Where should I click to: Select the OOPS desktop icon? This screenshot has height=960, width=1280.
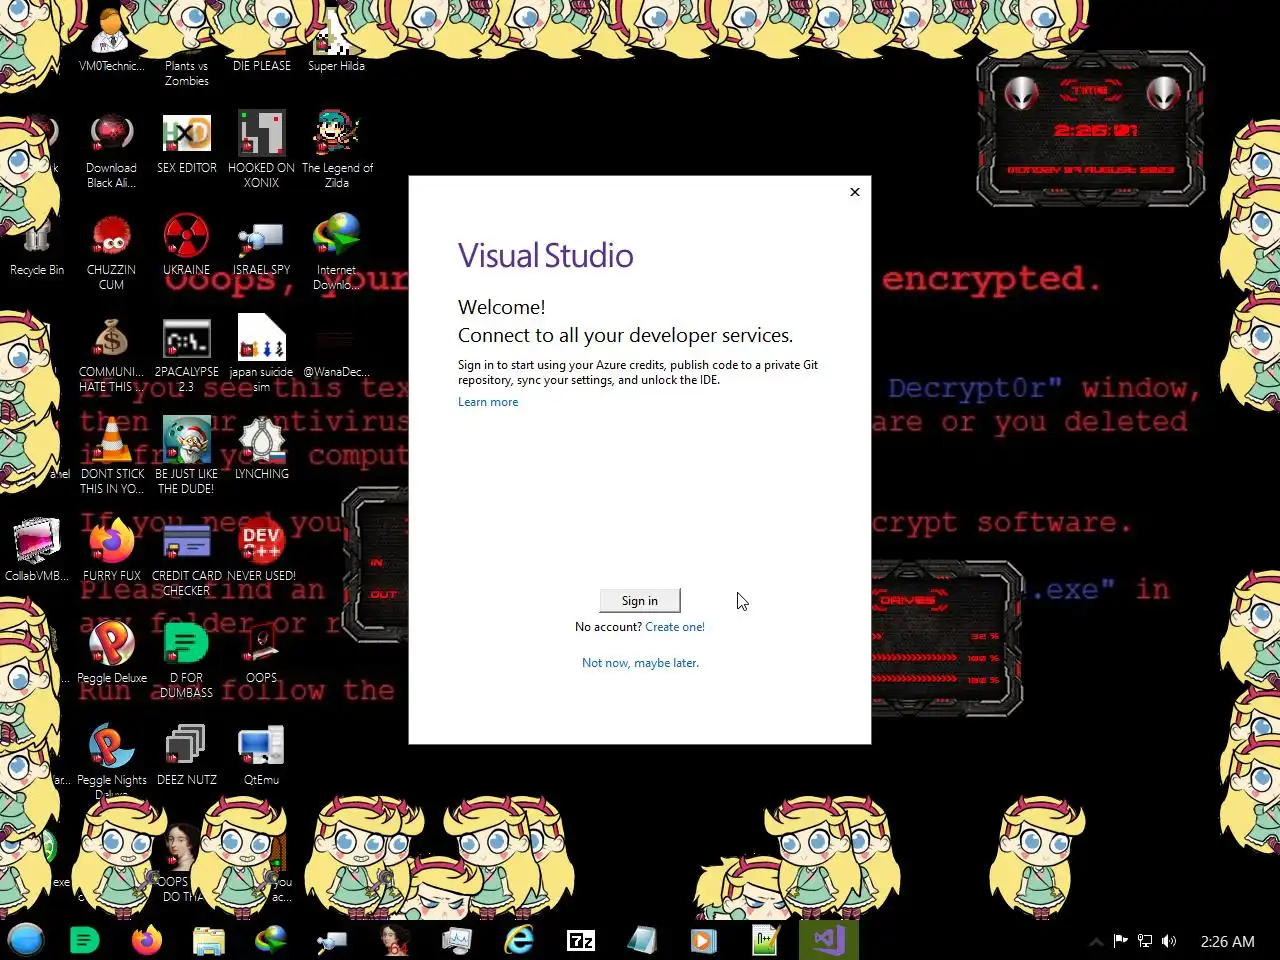click(x=262, y=652)
